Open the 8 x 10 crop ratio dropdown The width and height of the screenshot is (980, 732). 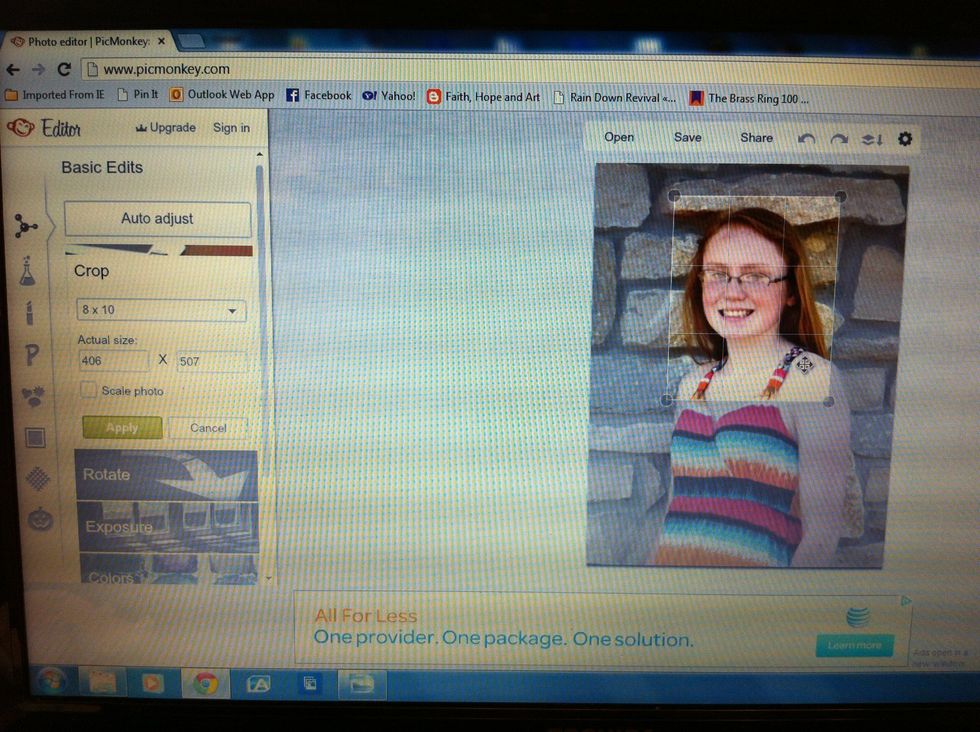click(x=160, y=310)
